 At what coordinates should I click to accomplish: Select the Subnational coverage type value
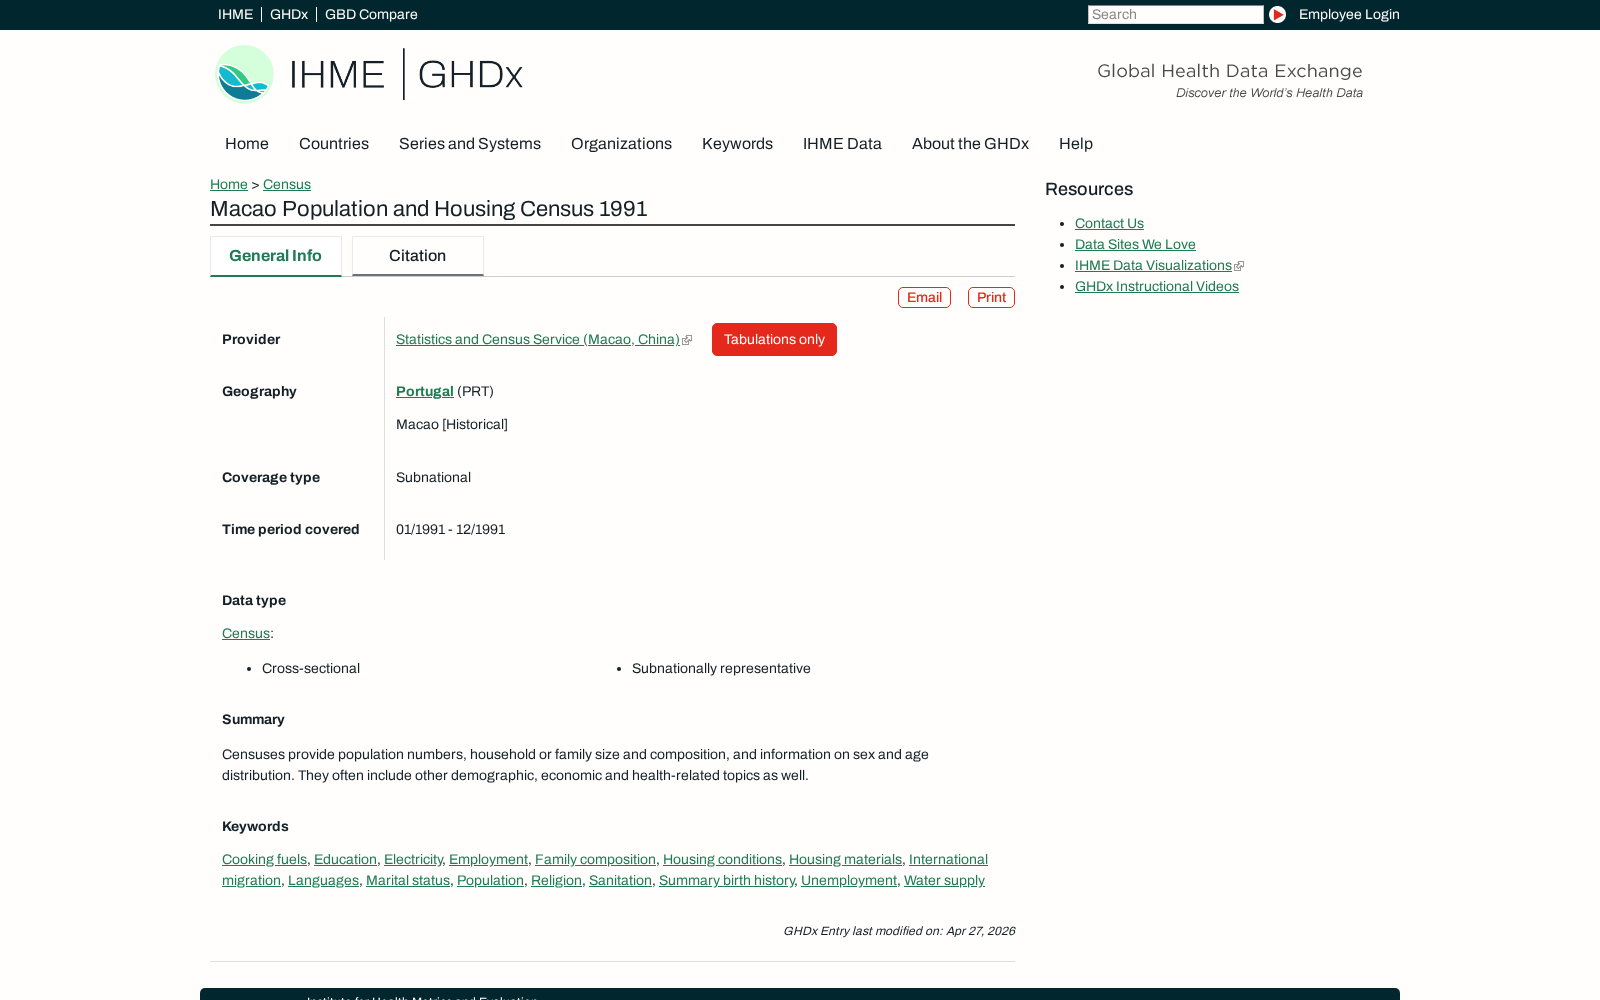point(433,478)
